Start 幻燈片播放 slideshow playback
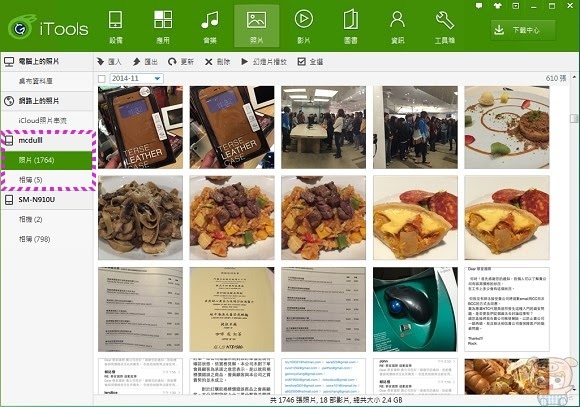 tap(264, 61)
